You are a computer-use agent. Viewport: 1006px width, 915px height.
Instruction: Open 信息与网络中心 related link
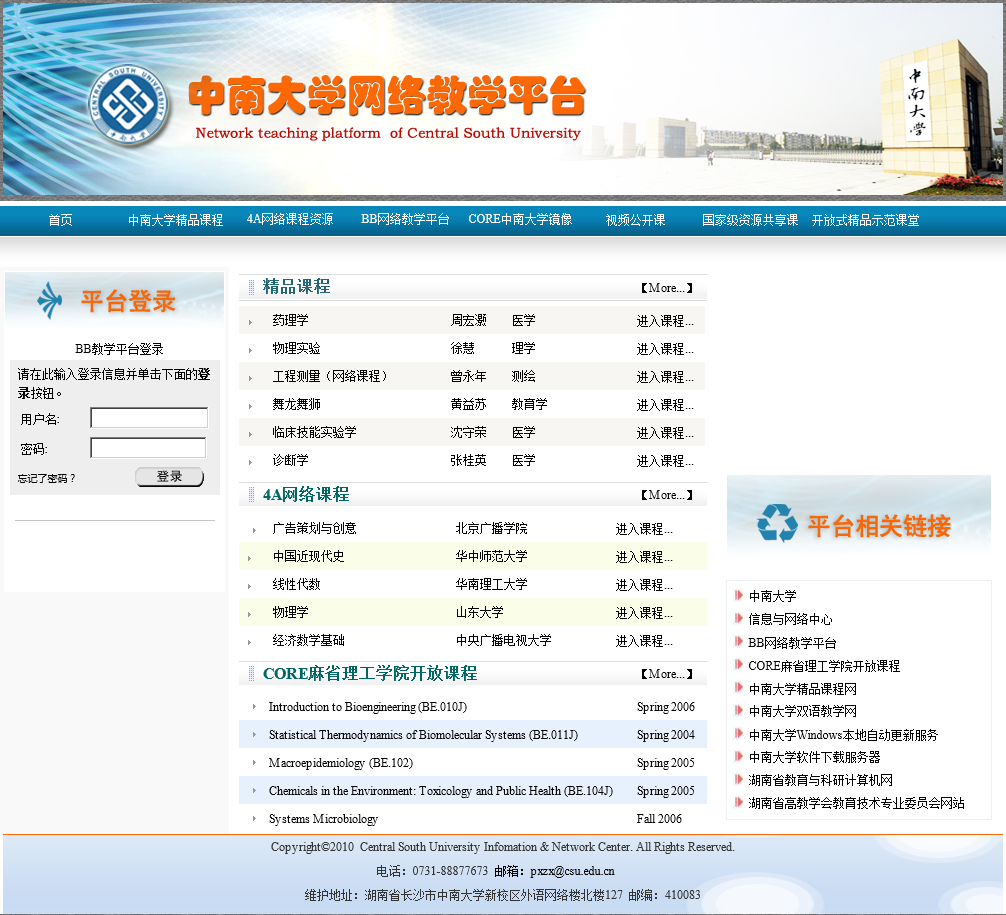[790, 619]
